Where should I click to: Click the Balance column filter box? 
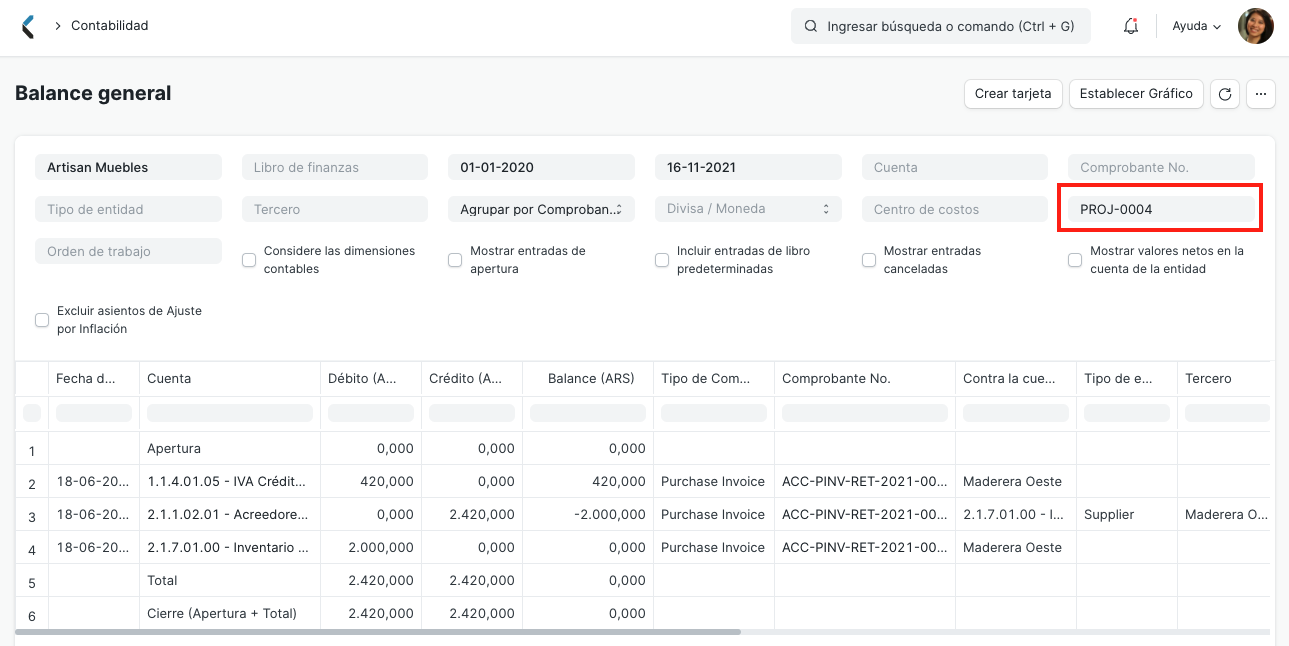click(587, 413)
